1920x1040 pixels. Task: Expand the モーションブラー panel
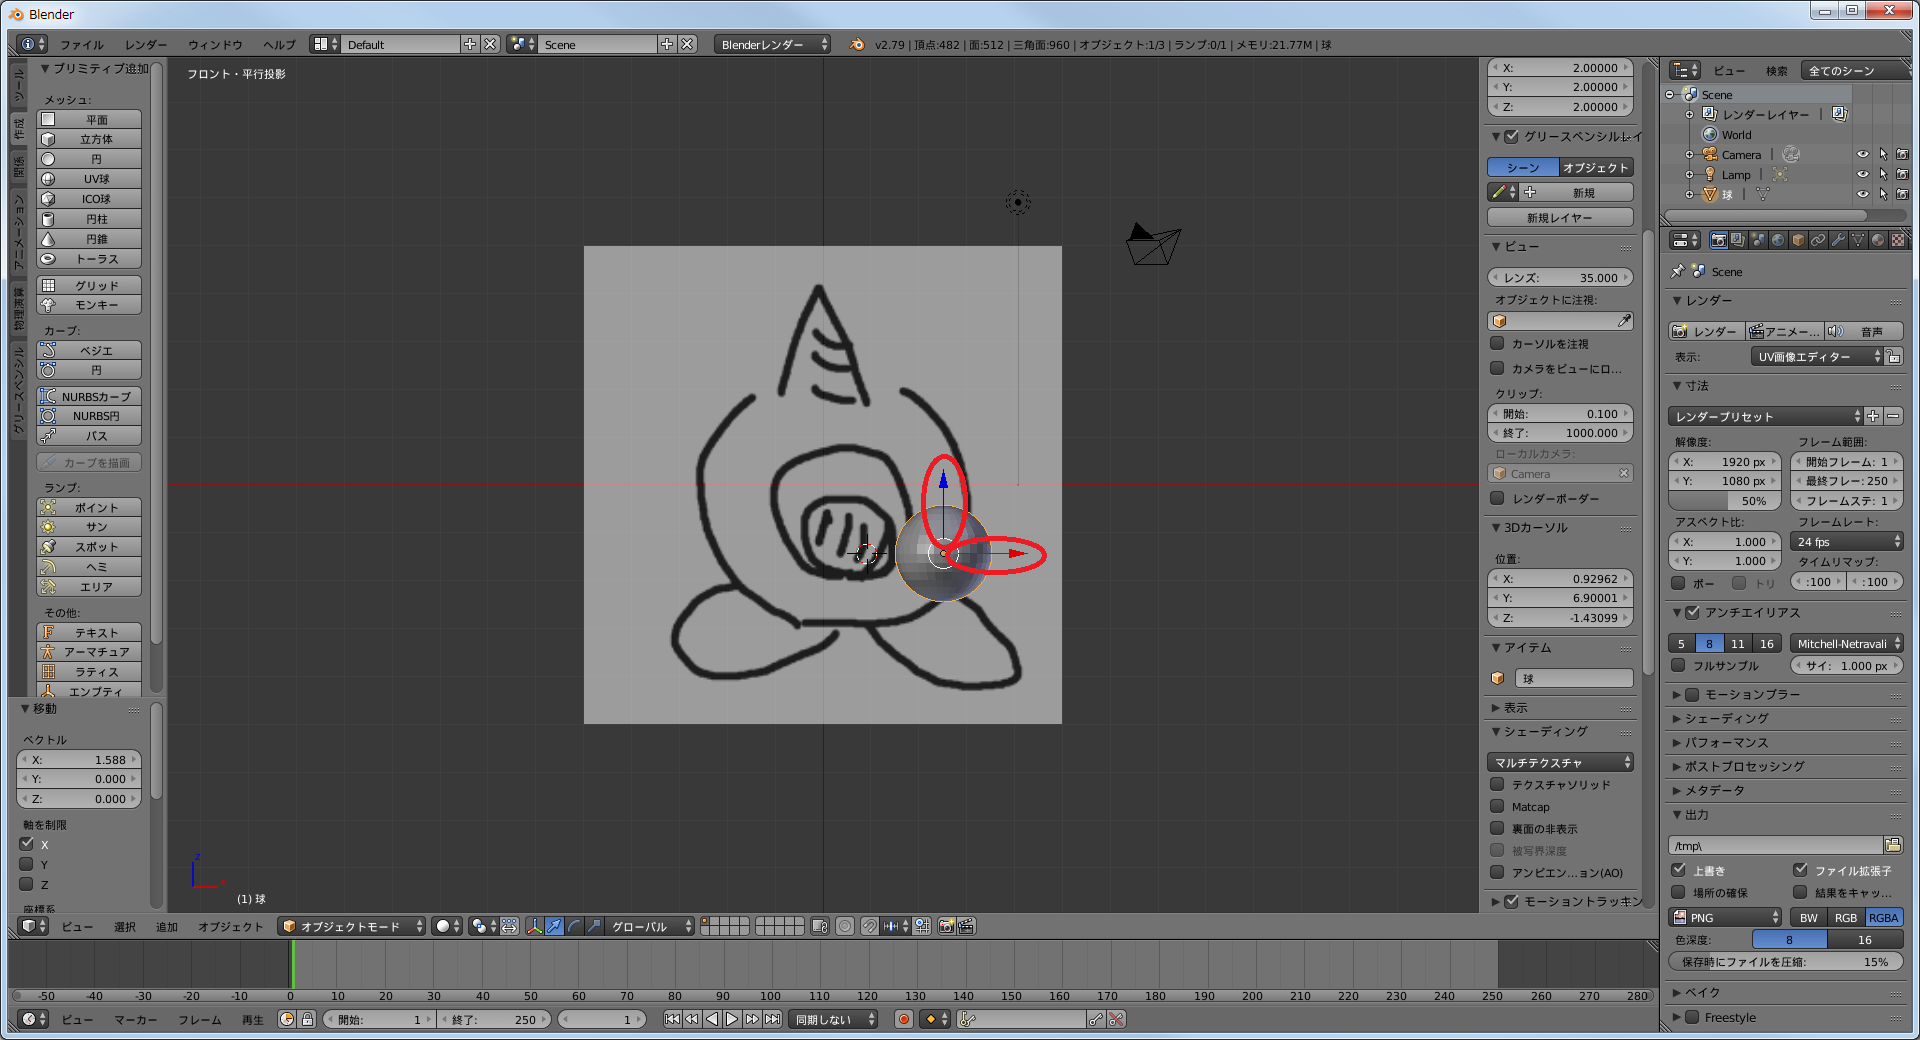point(1677,694)
